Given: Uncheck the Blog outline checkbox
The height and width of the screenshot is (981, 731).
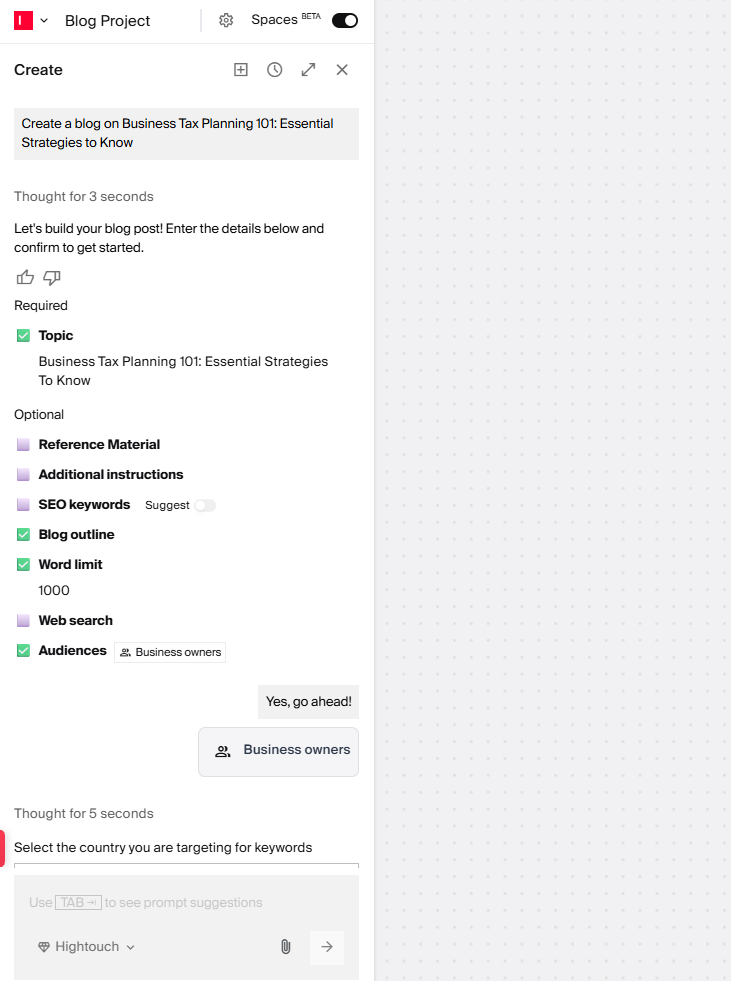Looking at the screenshot, I should (x=23, y=535).
